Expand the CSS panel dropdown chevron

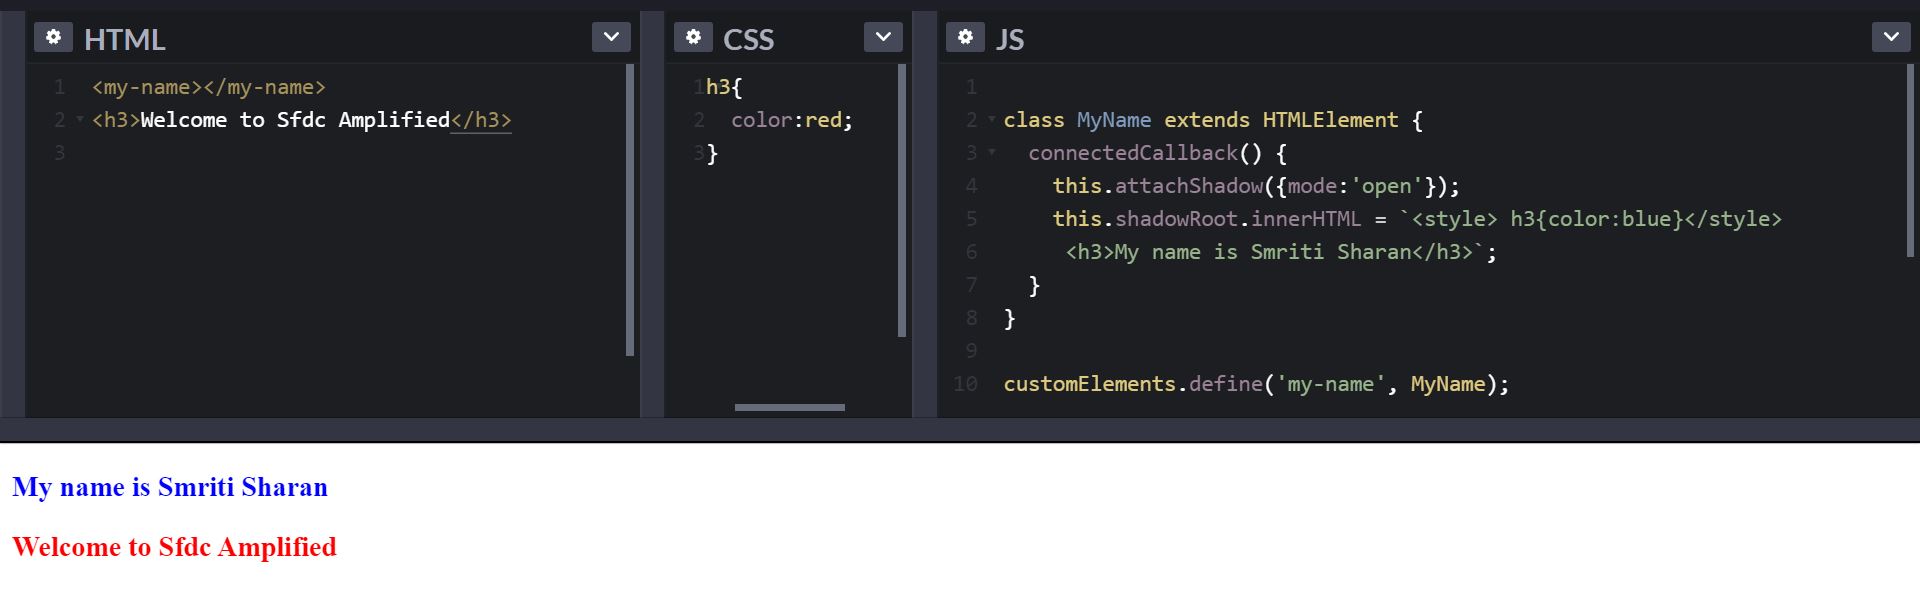click(883, 37)
